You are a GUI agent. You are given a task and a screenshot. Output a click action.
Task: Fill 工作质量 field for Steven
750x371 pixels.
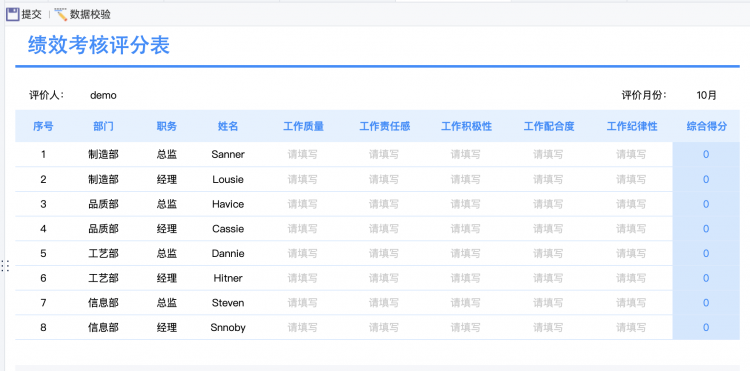point(303,303)
